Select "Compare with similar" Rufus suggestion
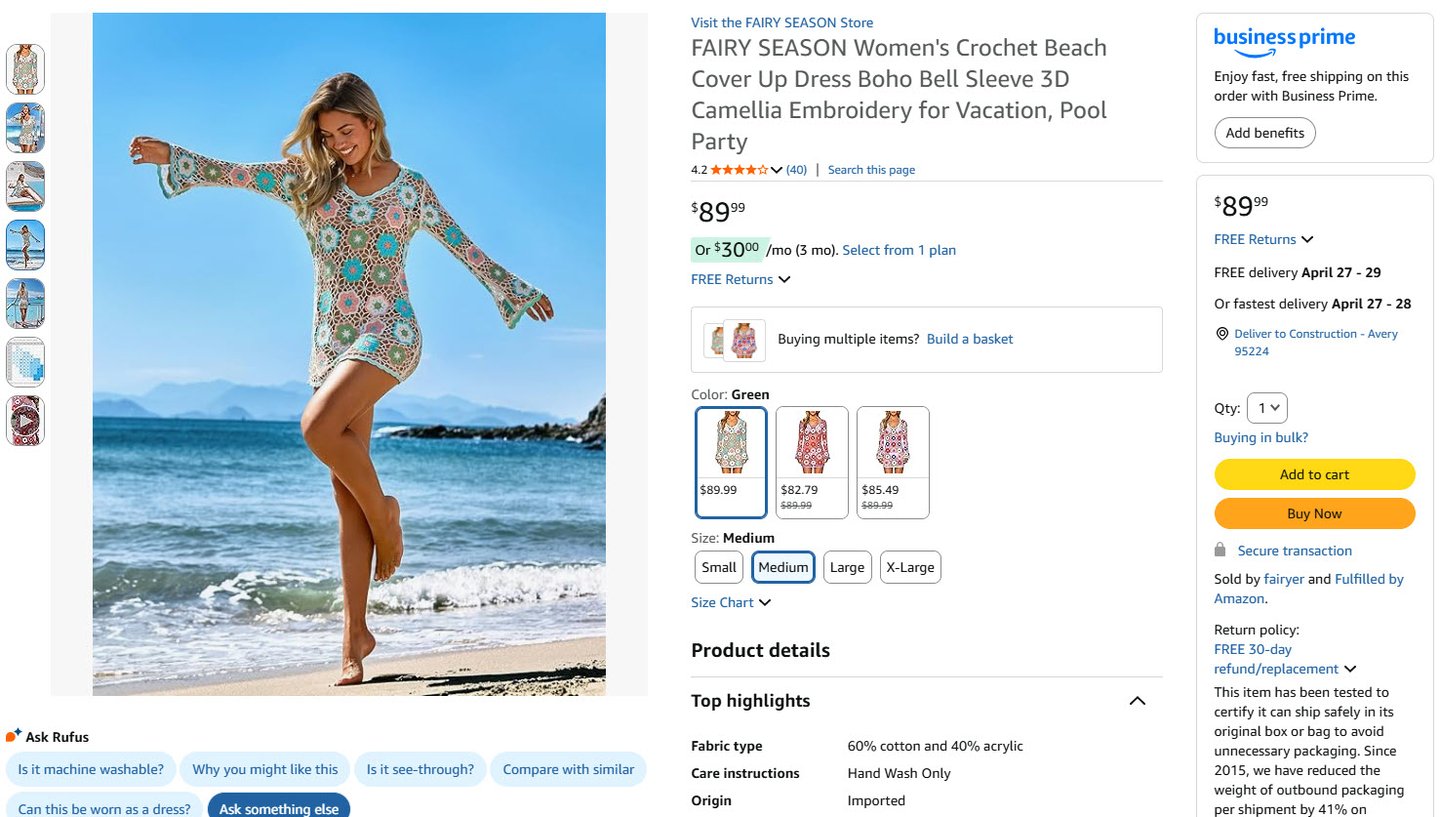 point(568,769)
